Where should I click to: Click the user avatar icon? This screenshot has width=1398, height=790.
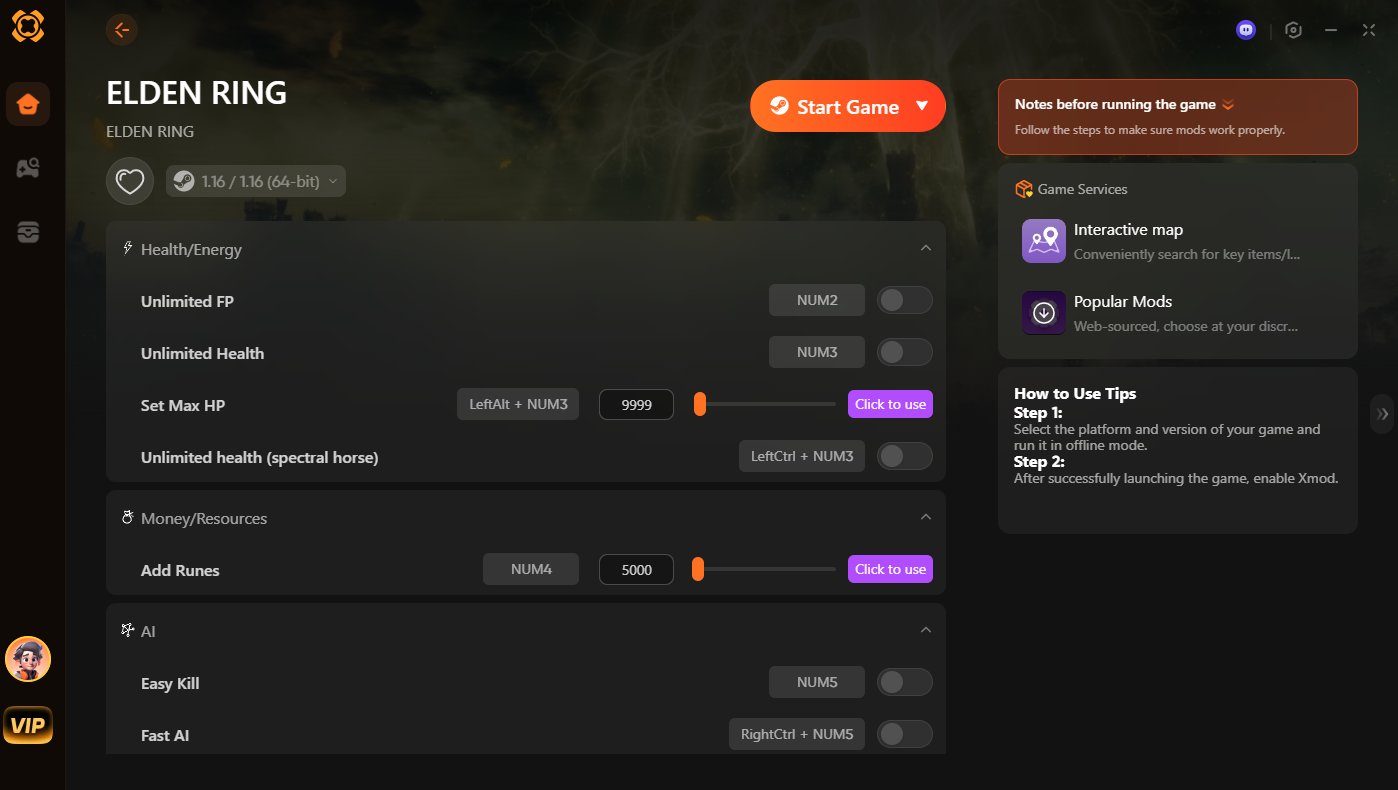[x=28, y=659]
